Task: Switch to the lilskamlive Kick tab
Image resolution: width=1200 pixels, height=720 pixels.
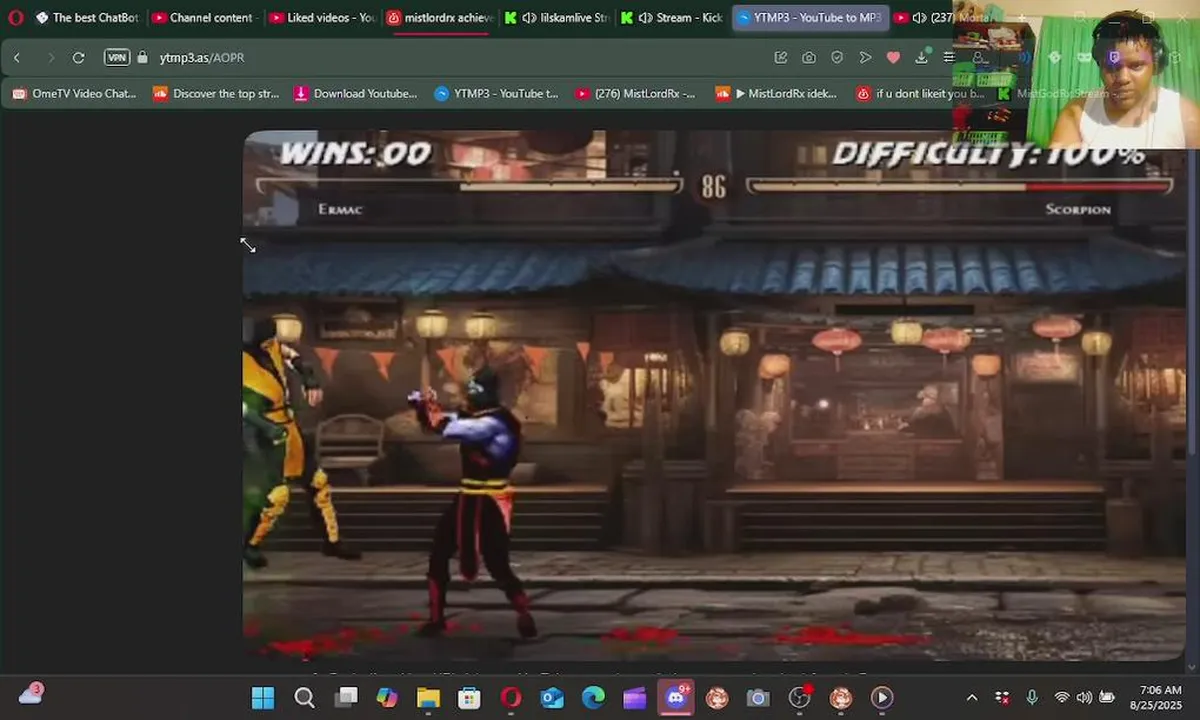Action: coord(557,18)
